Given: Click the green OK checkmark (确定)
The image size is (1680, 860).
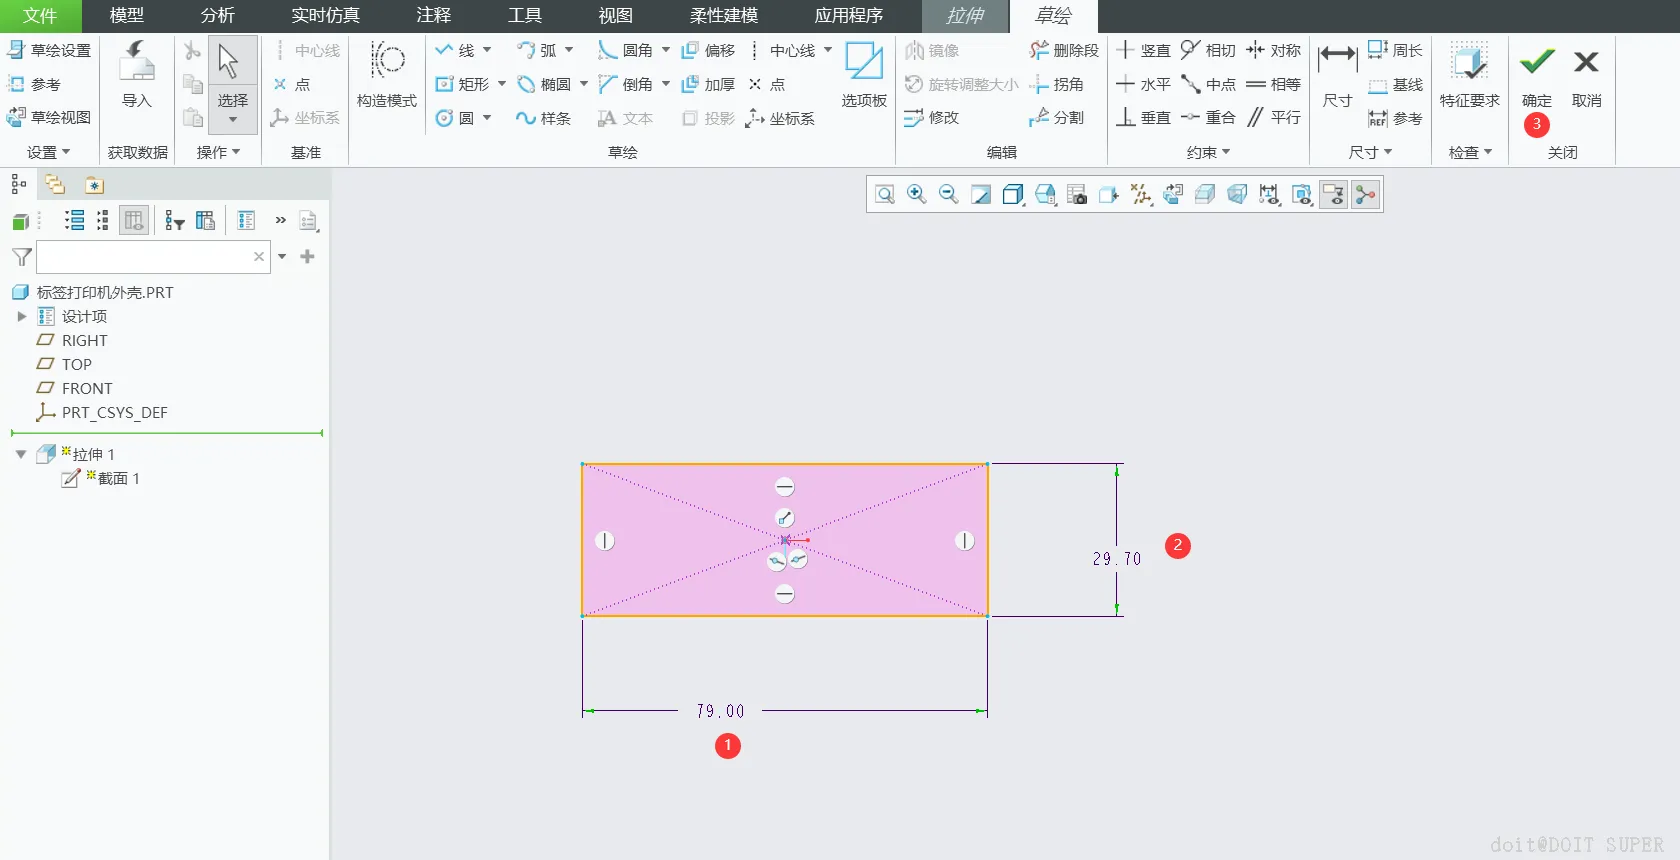Looking at the screenshot, I should tap(1537, 75).
